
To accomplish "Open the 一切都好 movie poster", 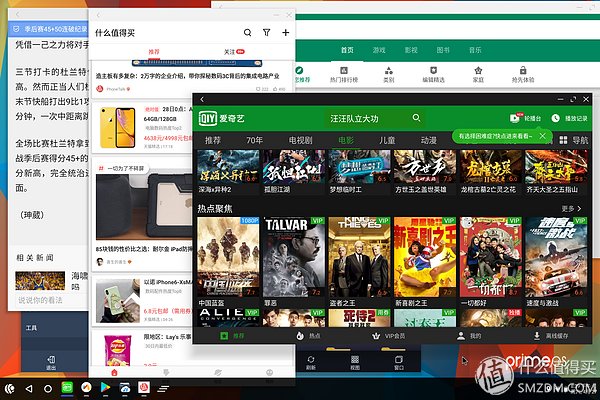I will click(491, 257).
